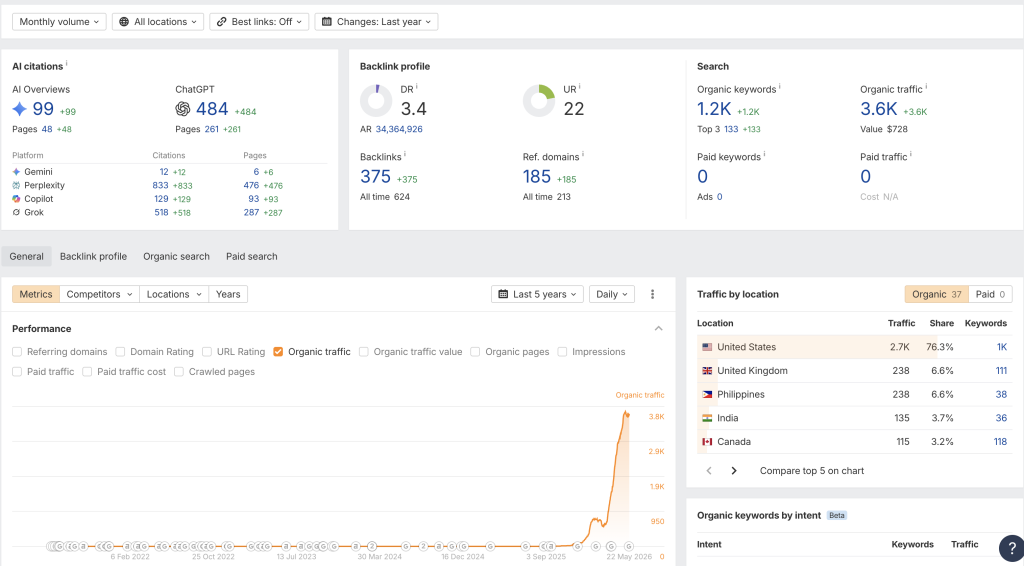
Task: Go to next page of traffic locations
Action: pos(734,471)
